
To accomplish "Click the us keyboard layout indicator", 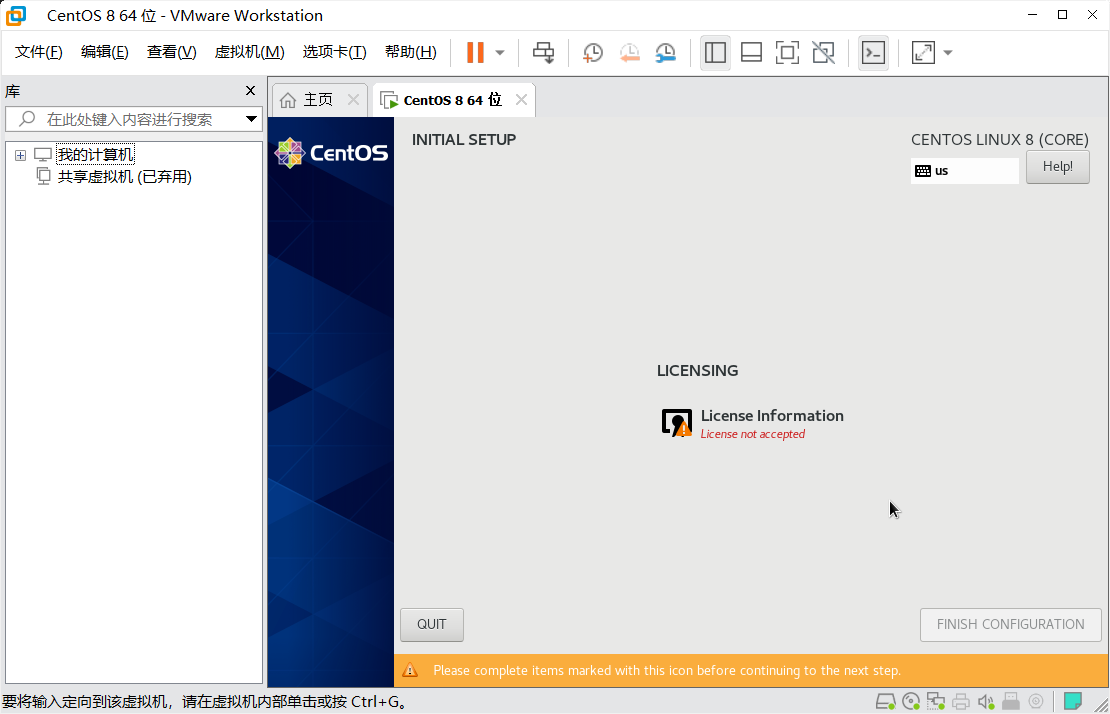I will coord(965,171).
